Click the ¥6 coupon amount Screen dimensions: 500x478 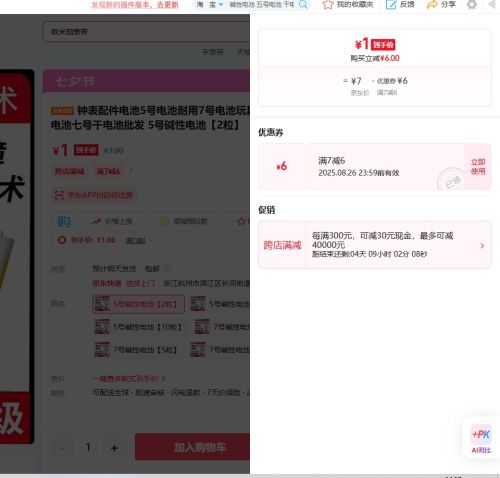click(282, 166)
